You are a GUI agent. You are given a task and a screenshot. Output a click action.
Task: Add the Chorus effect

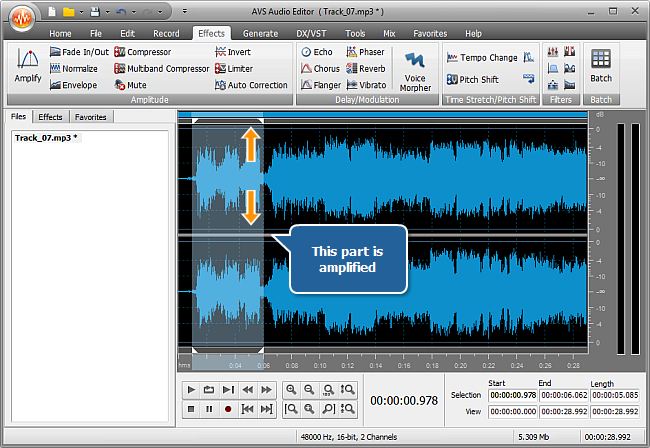[x=320, y=68]
